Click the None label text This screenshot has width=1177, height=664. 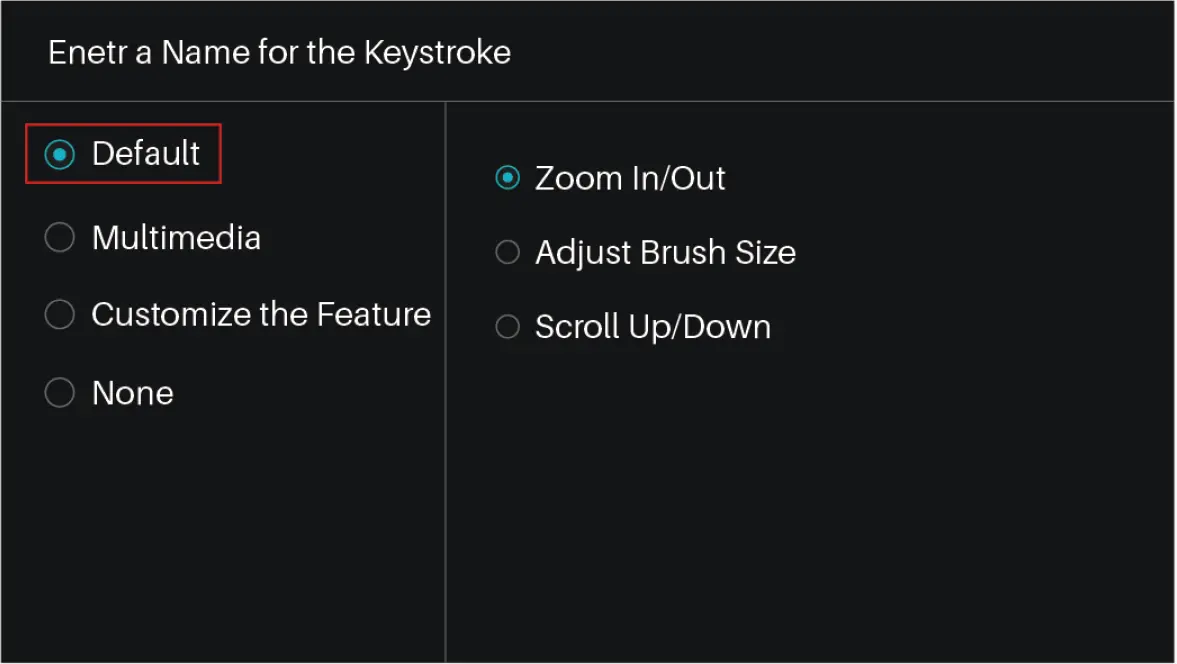tap(132, 392)
